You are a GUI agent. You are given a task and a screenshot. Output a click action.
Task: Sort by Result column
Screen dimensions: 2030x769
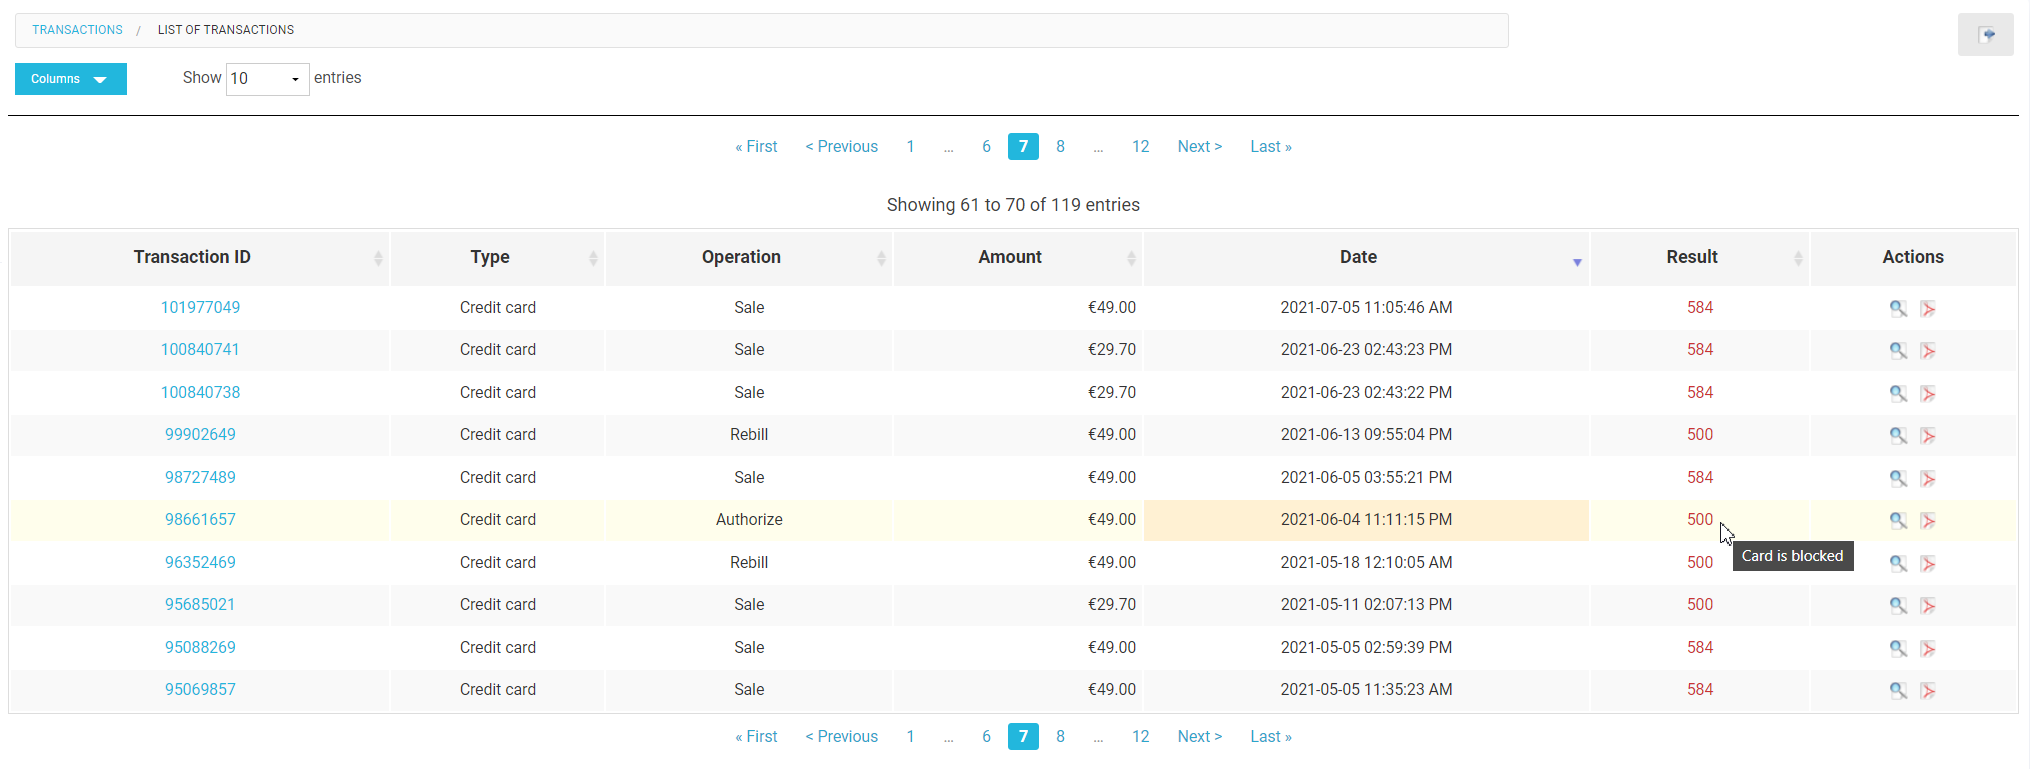[1699, 257]
